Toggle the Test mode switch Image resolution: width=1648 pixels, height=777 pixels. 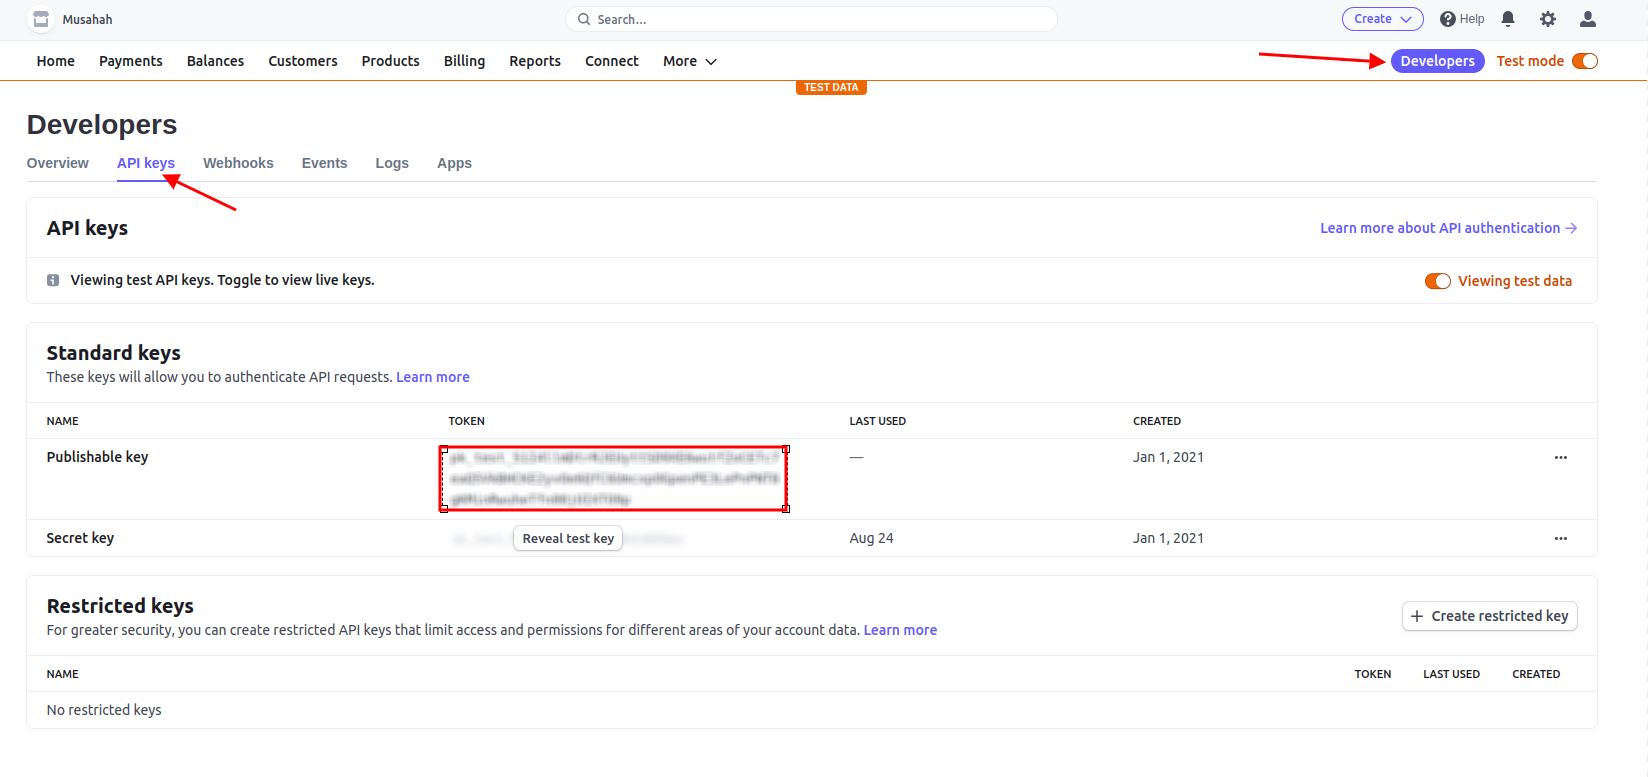[x=1584, y=61]
